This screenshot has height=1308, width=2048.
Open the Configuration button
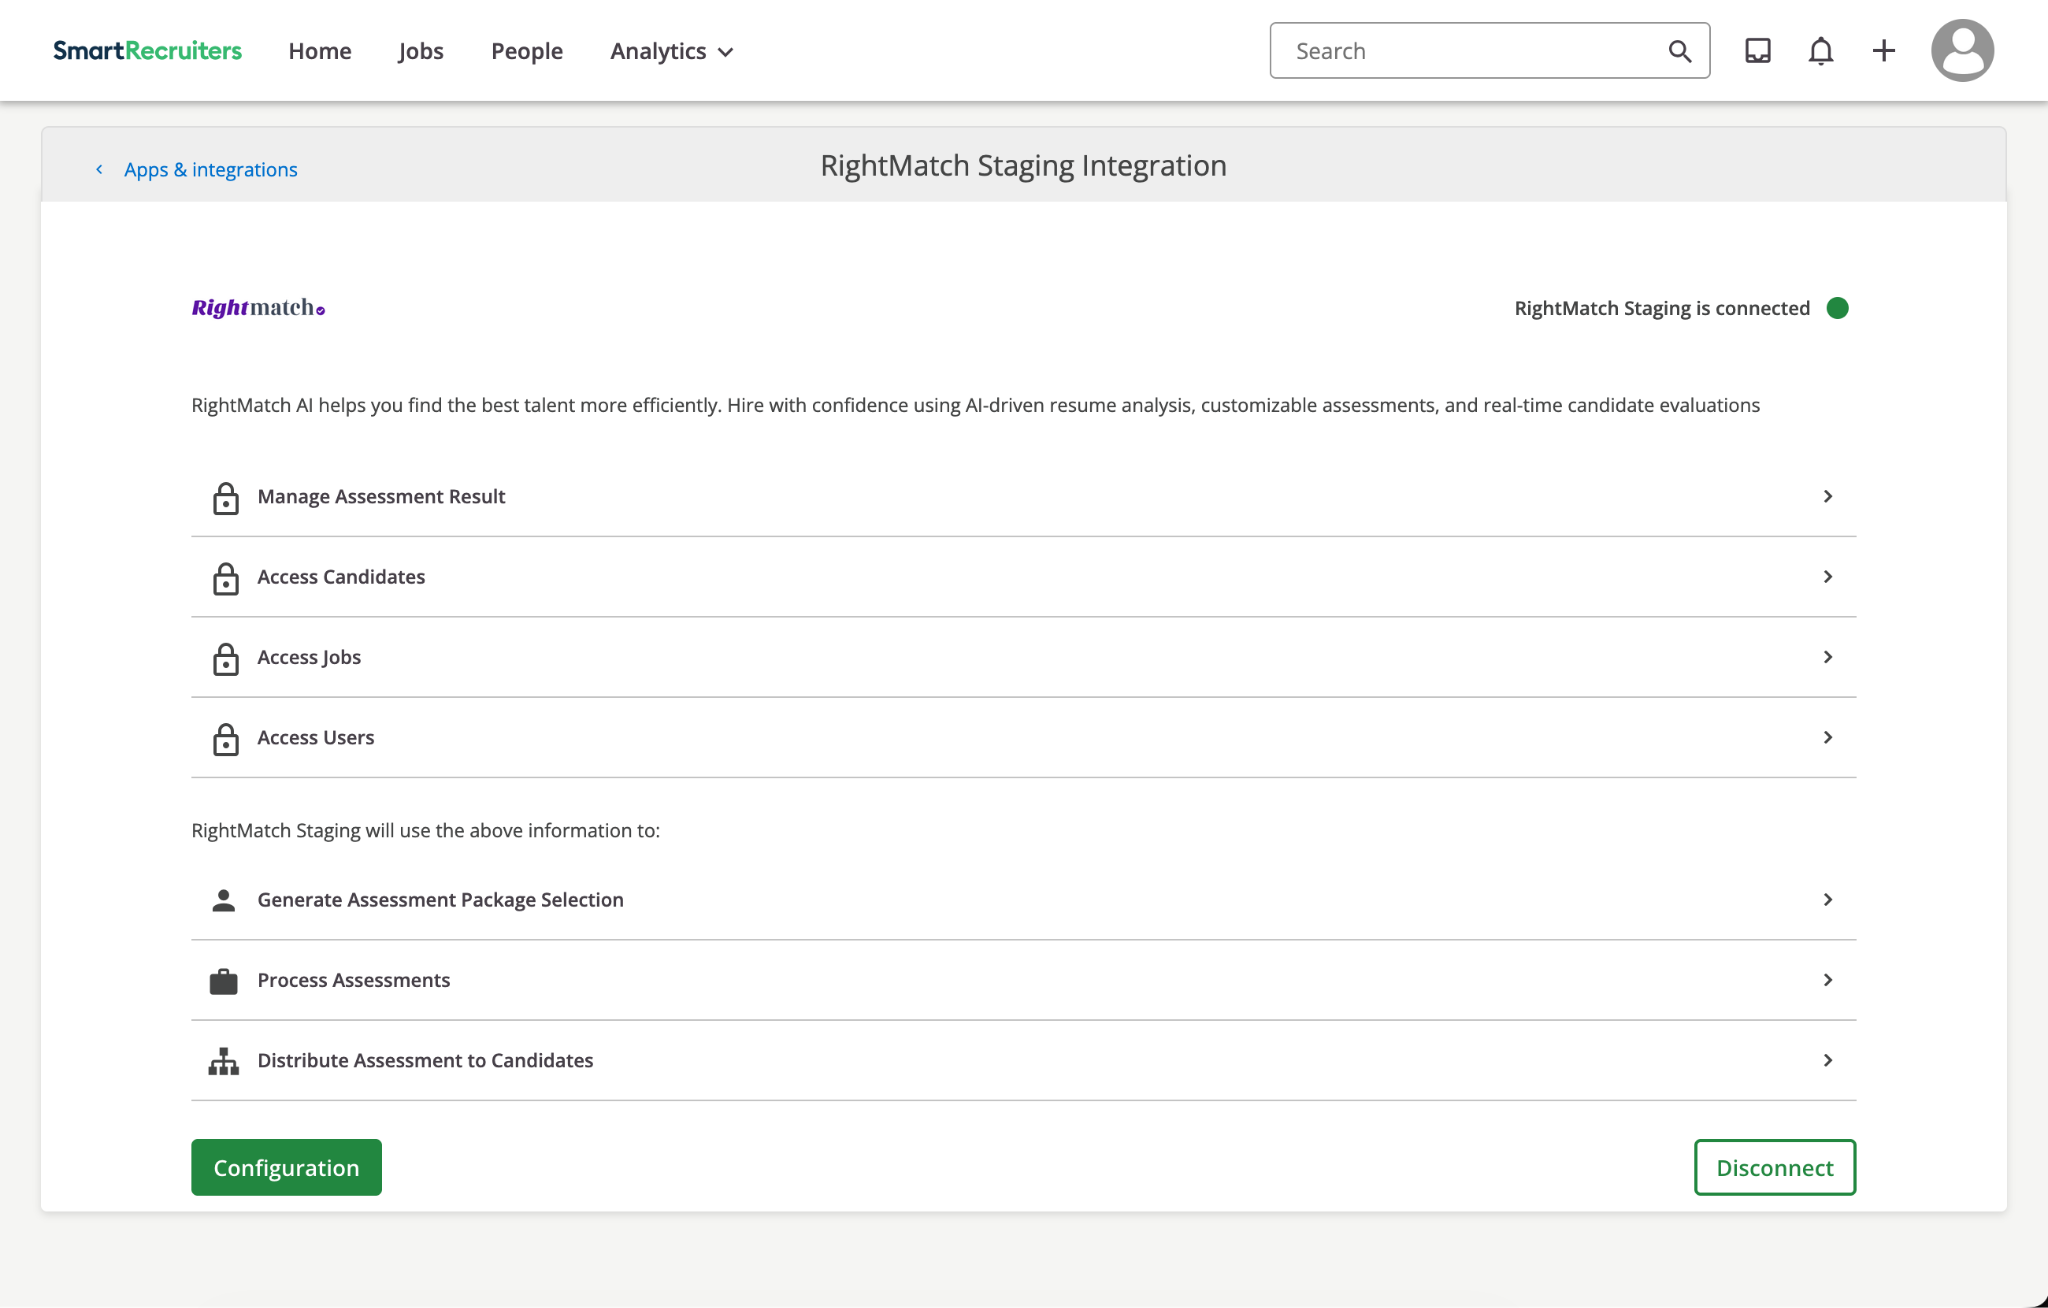(286, 1167)
